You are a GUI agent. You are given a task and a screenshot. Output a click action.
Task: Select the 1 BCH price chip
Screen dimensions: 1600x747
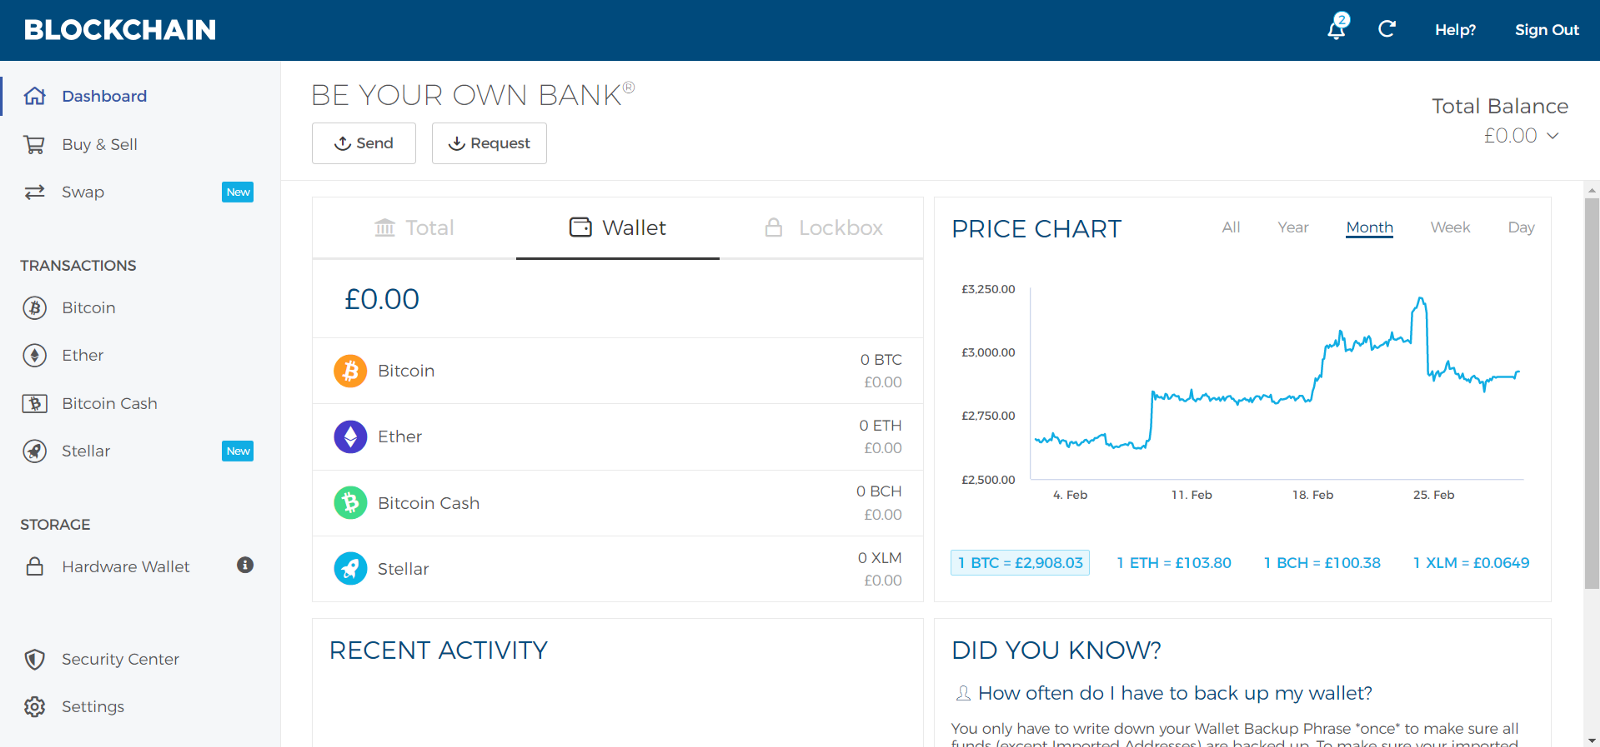pos(1322,563)
